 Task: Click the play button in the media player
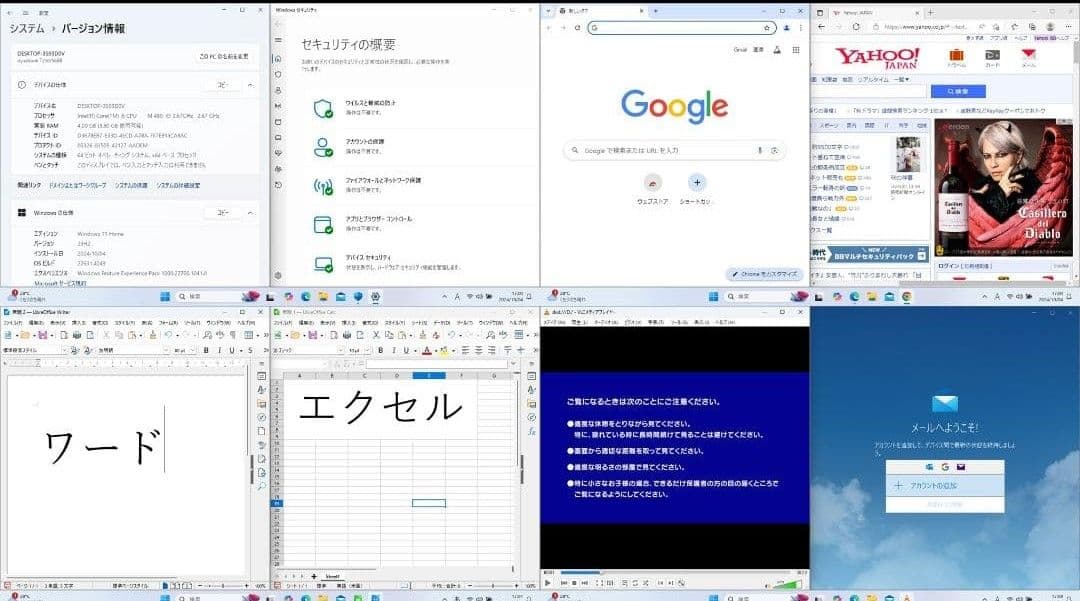click(547, 582)
